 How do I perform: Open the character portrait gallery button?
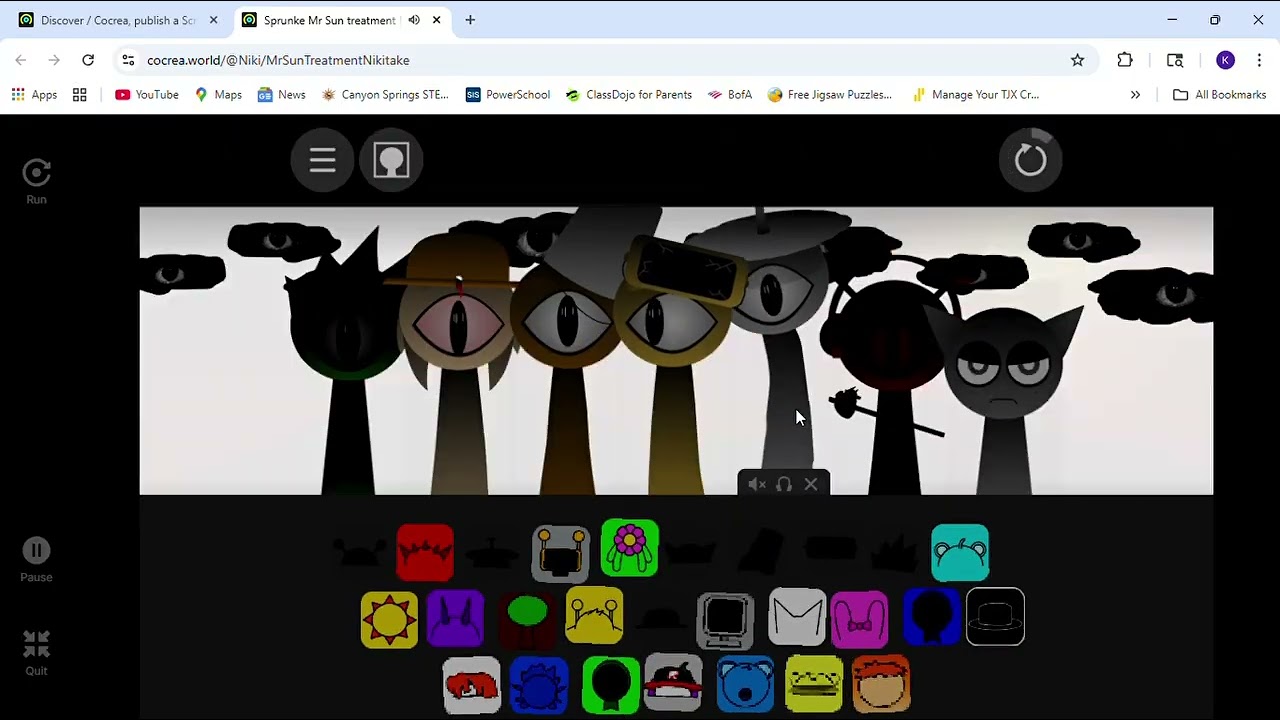pos(391,160)
